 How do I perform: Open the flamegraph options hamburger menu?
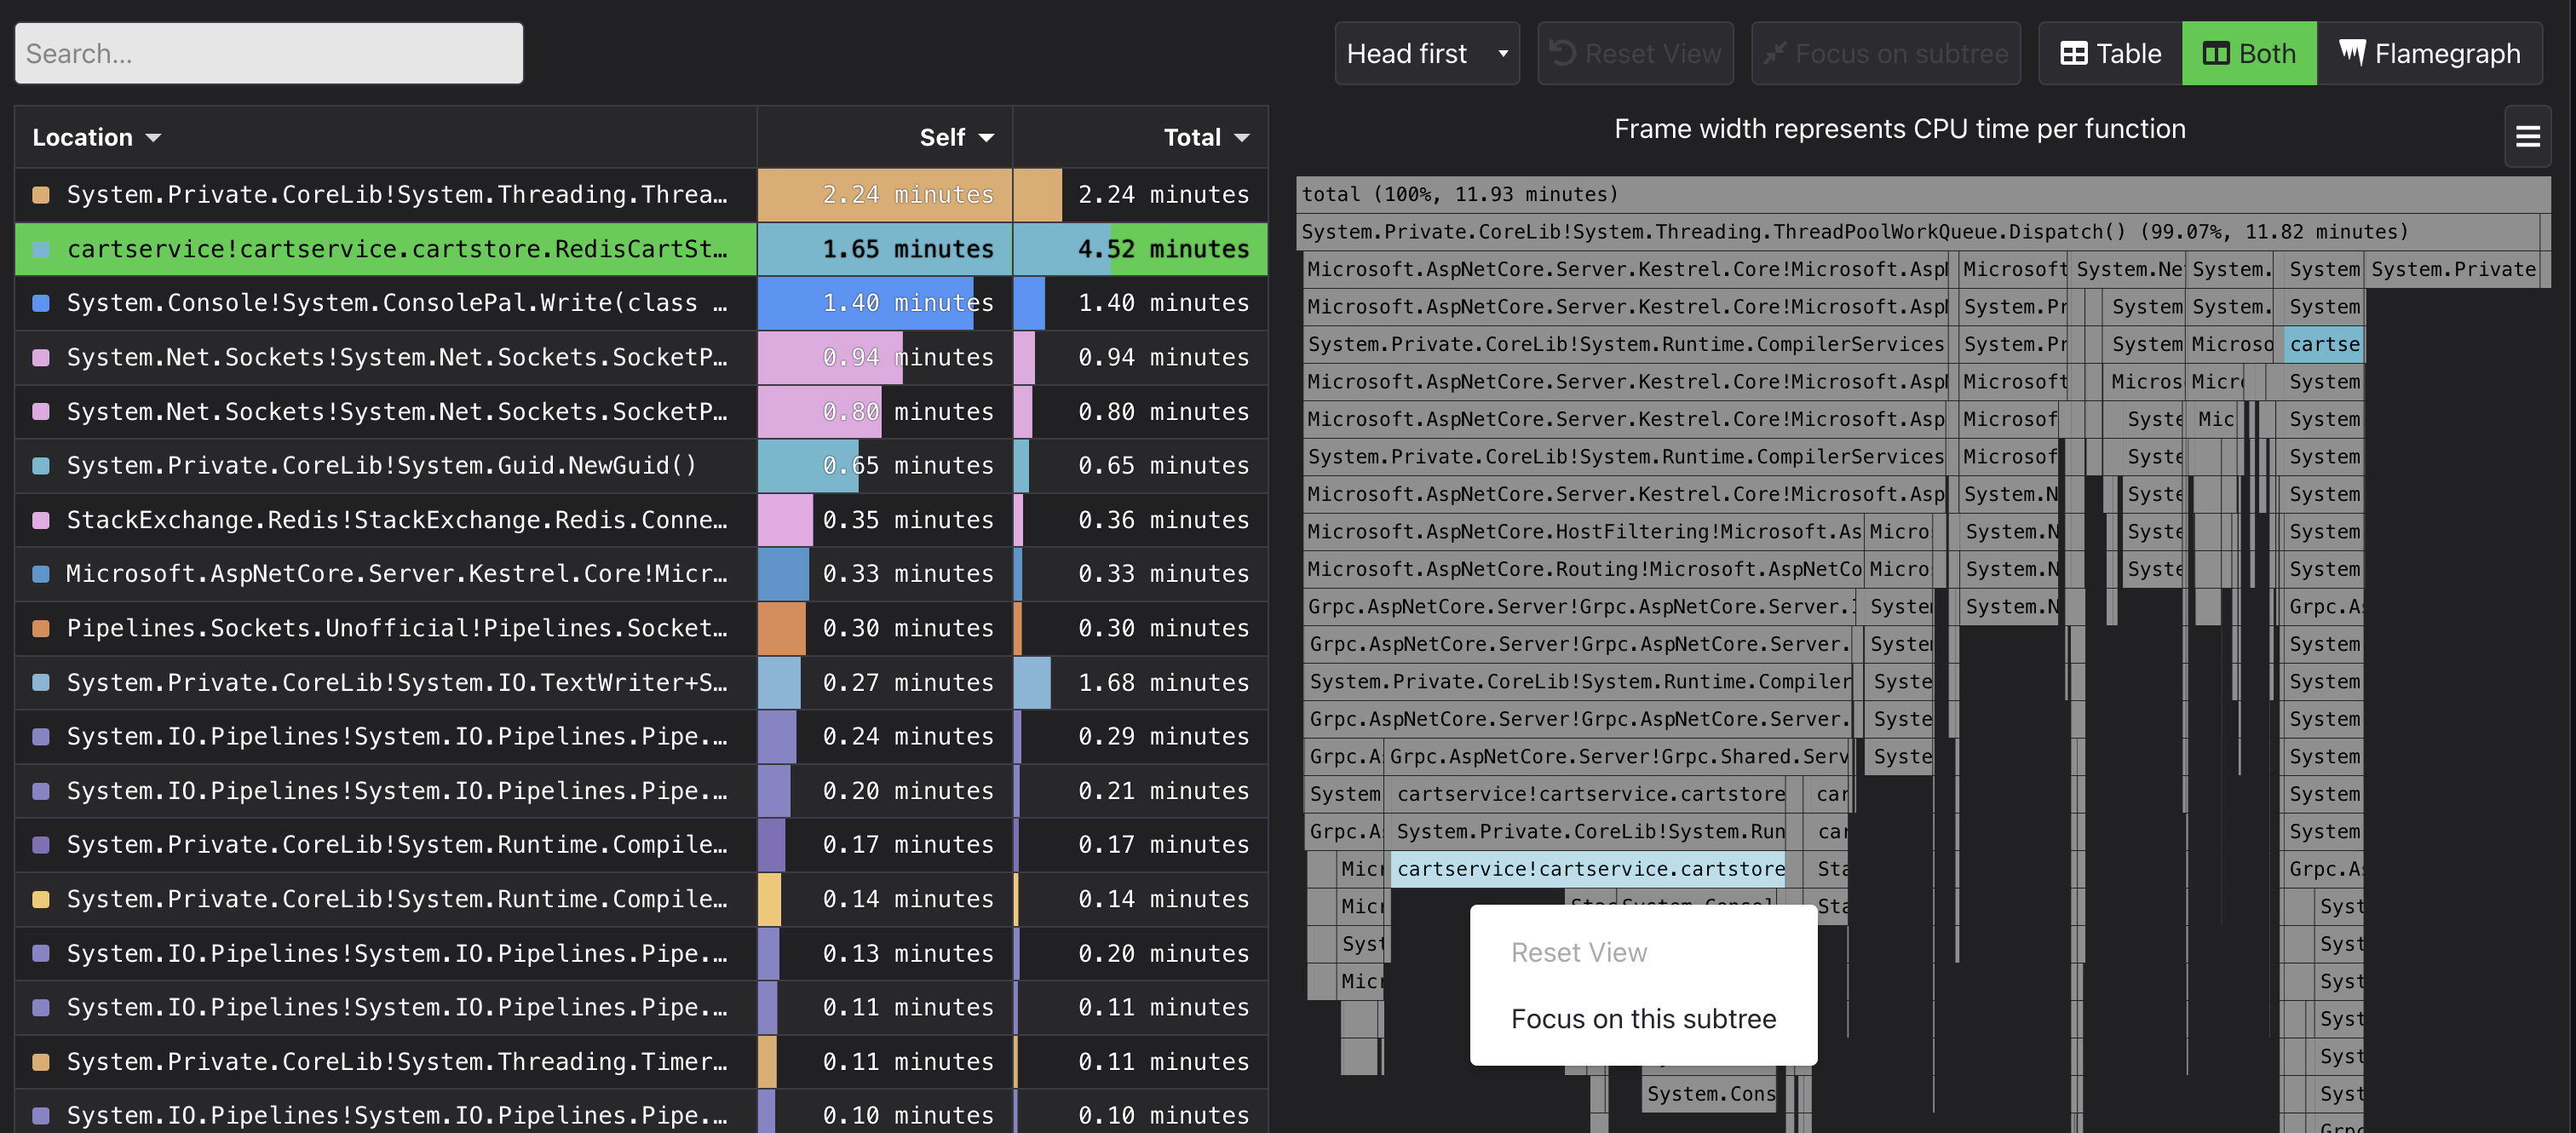[x=2528, y=136]
